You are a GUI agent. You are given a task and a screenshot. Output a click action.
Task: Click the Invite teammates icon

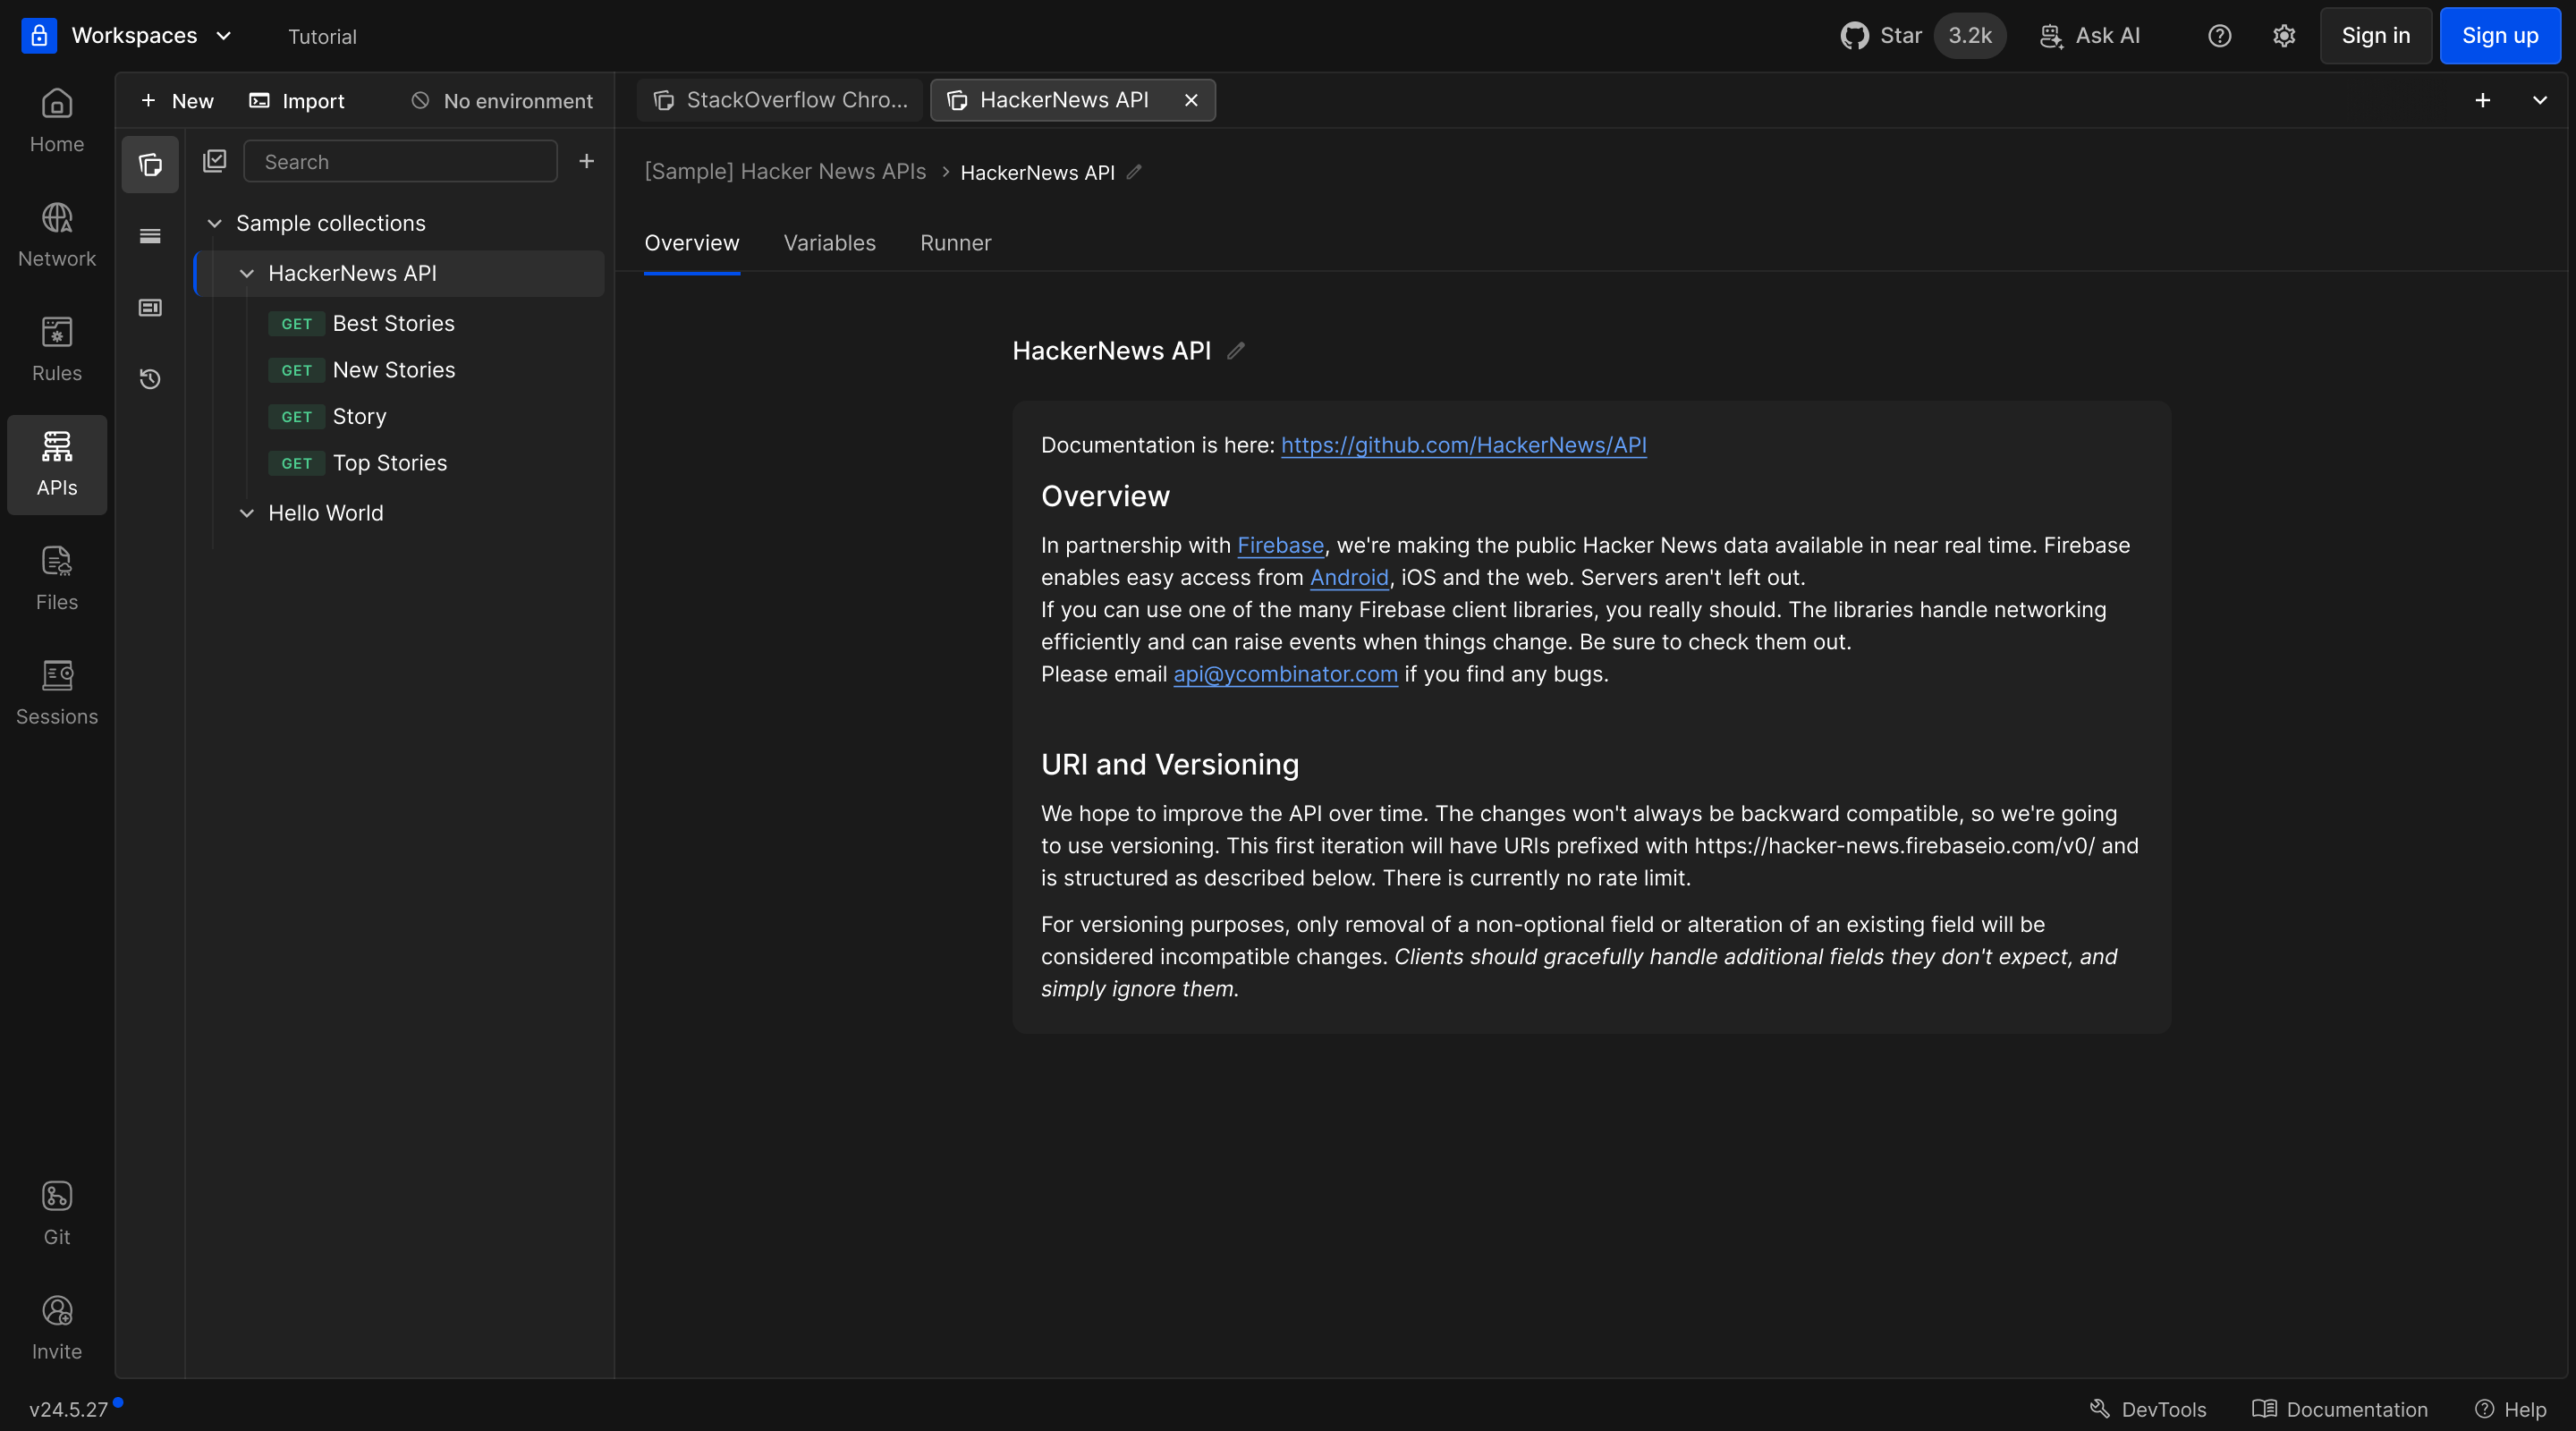pyautogui.click(x=57, y=1329)
